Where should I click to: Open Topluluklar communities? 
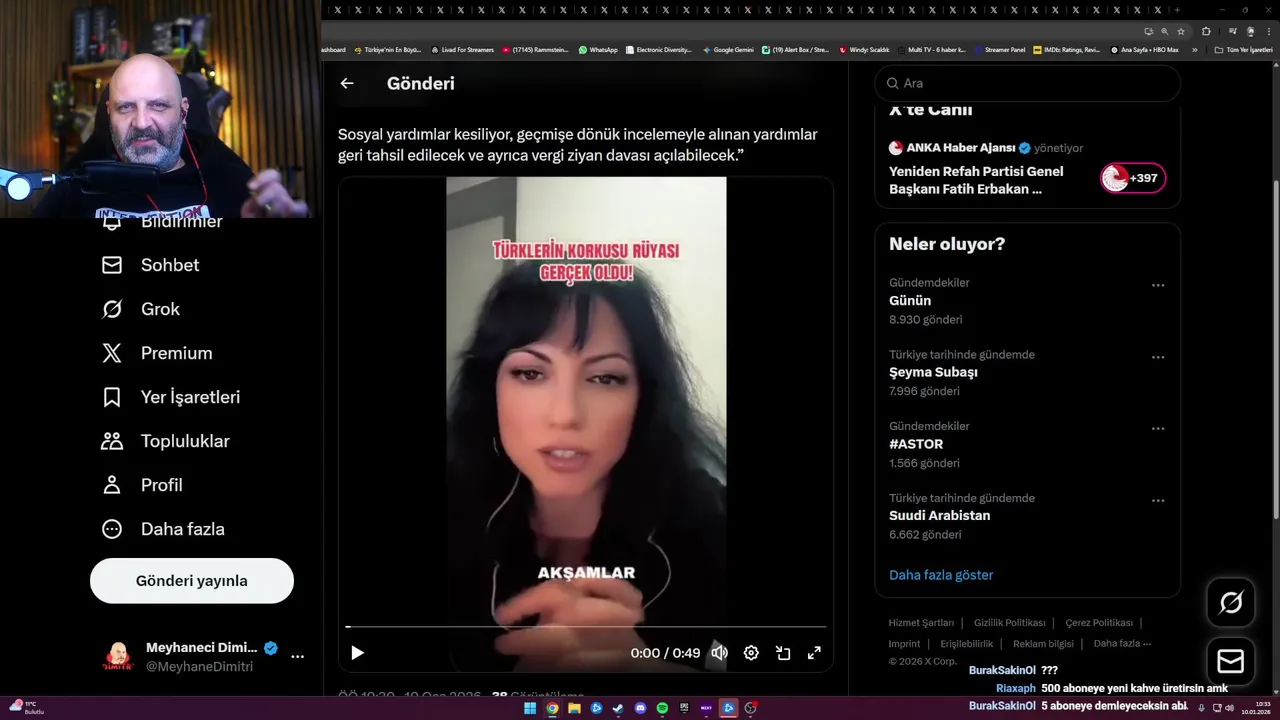165,441
